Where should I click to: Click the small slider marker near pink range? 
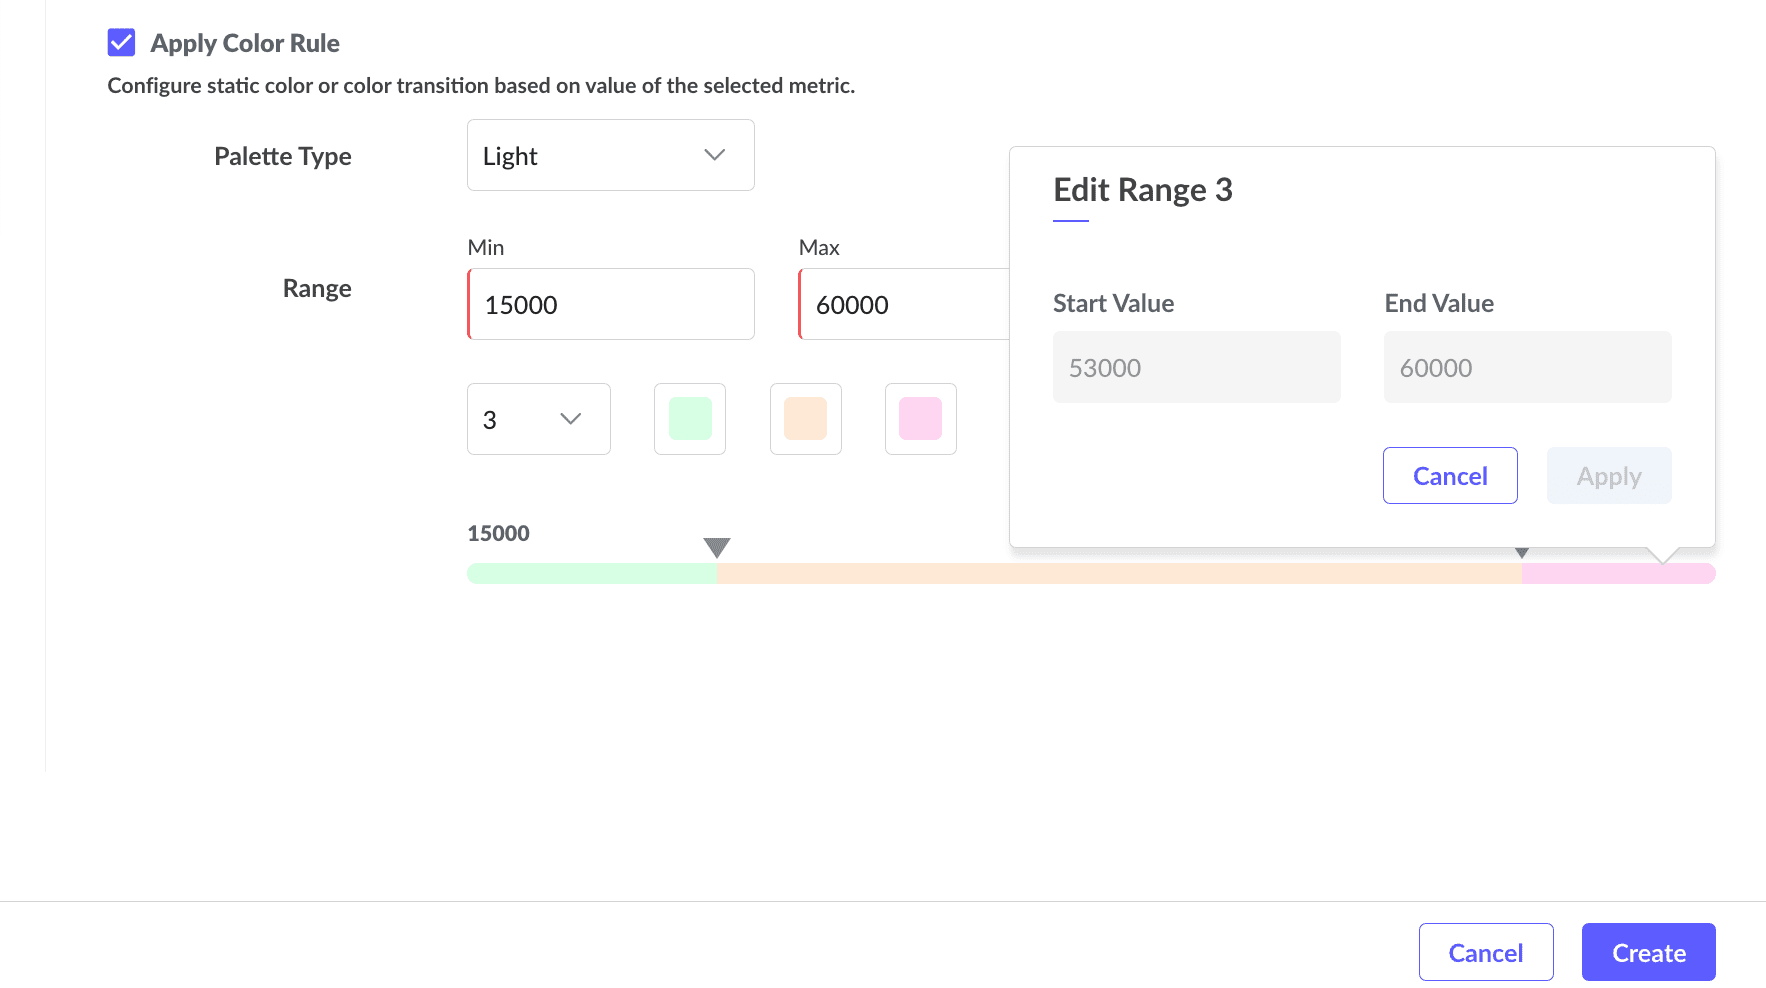tap(1521, 553)
